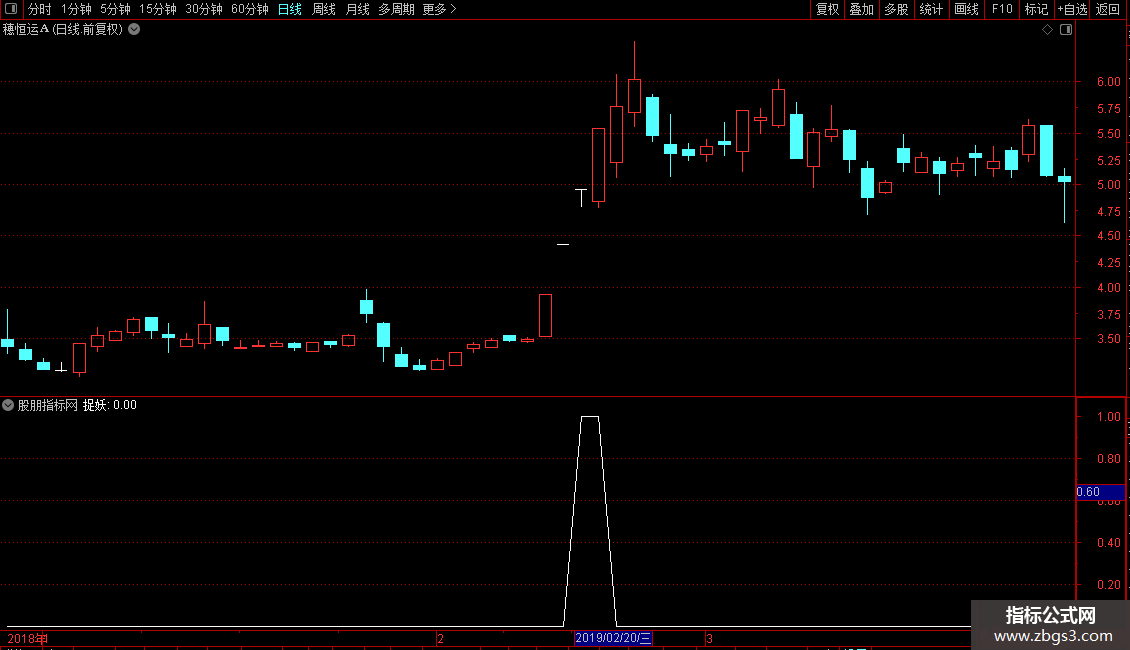Click the 返回 back button

(1108, 9)
